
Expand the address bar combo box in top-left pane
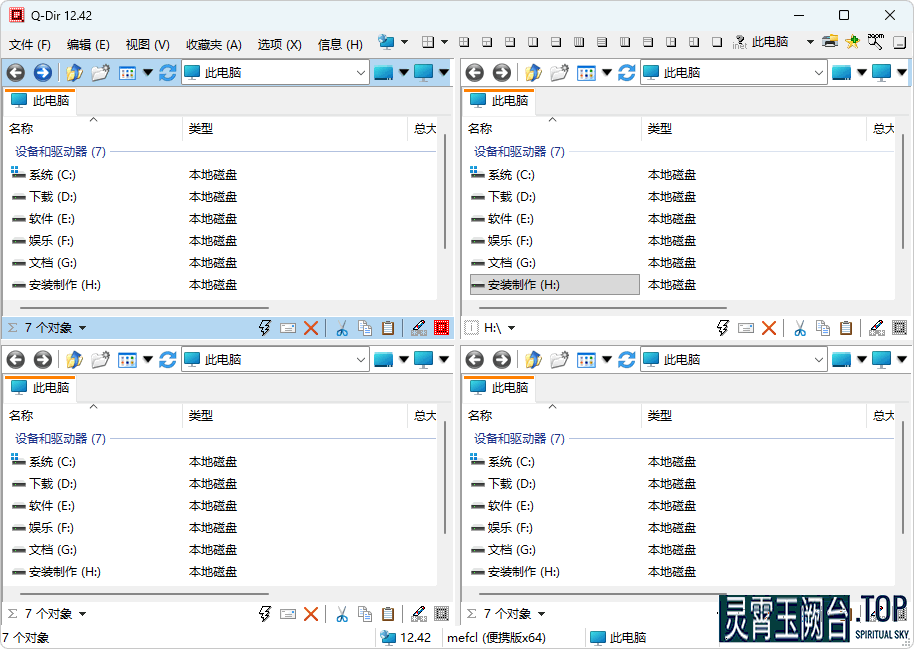361,73
